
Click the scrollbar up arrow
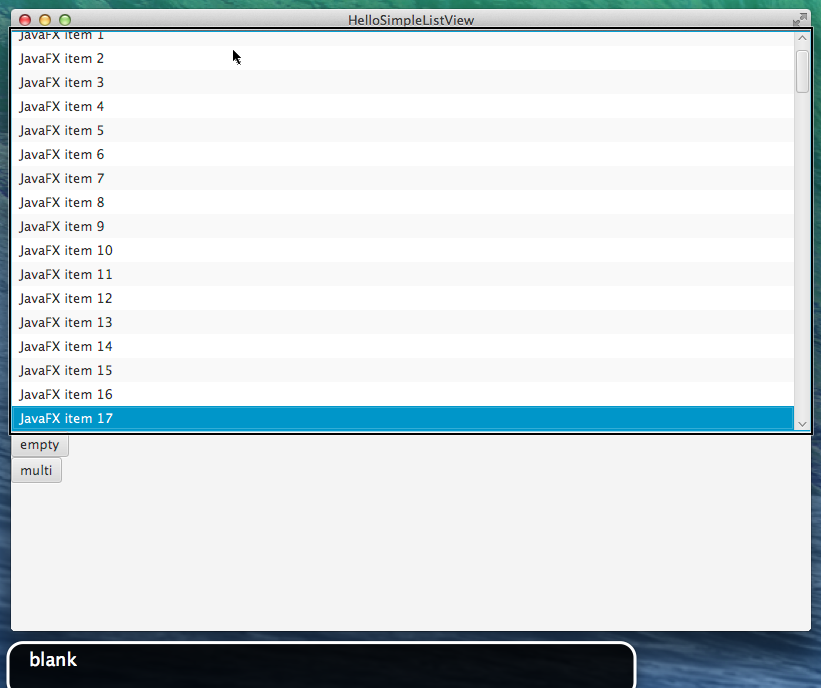coord(802,38)
